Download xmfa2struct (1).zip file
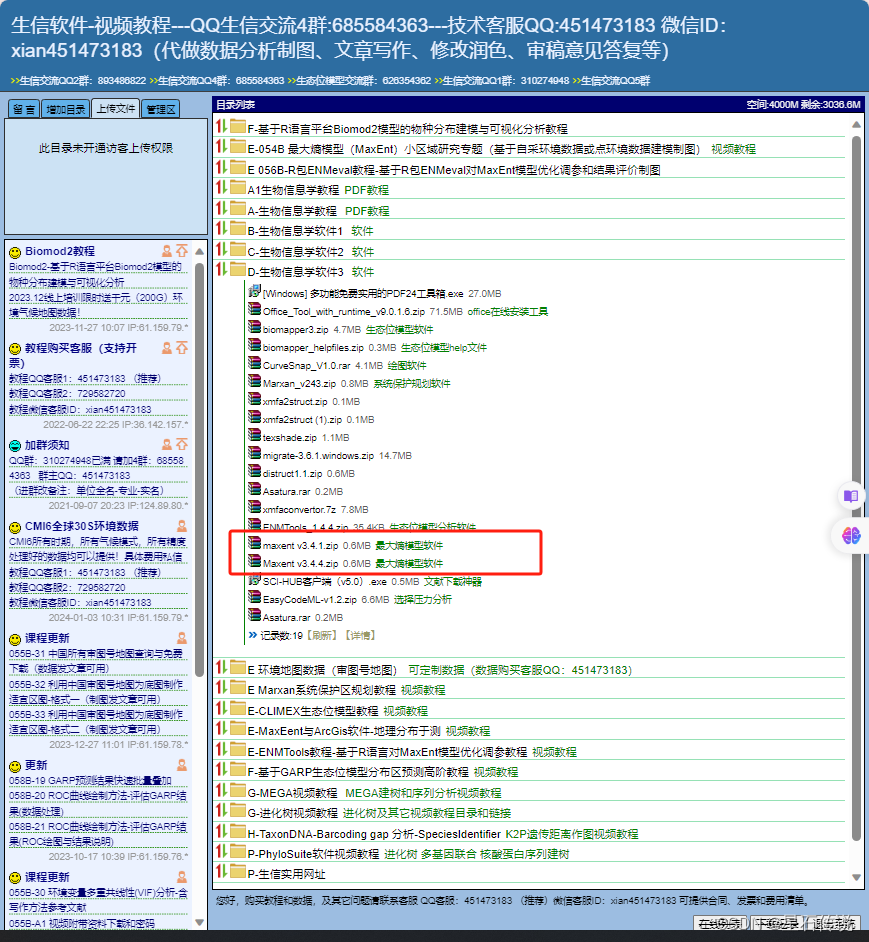The height and width of the screenshot is (942, 869). (x=302, y=419)
